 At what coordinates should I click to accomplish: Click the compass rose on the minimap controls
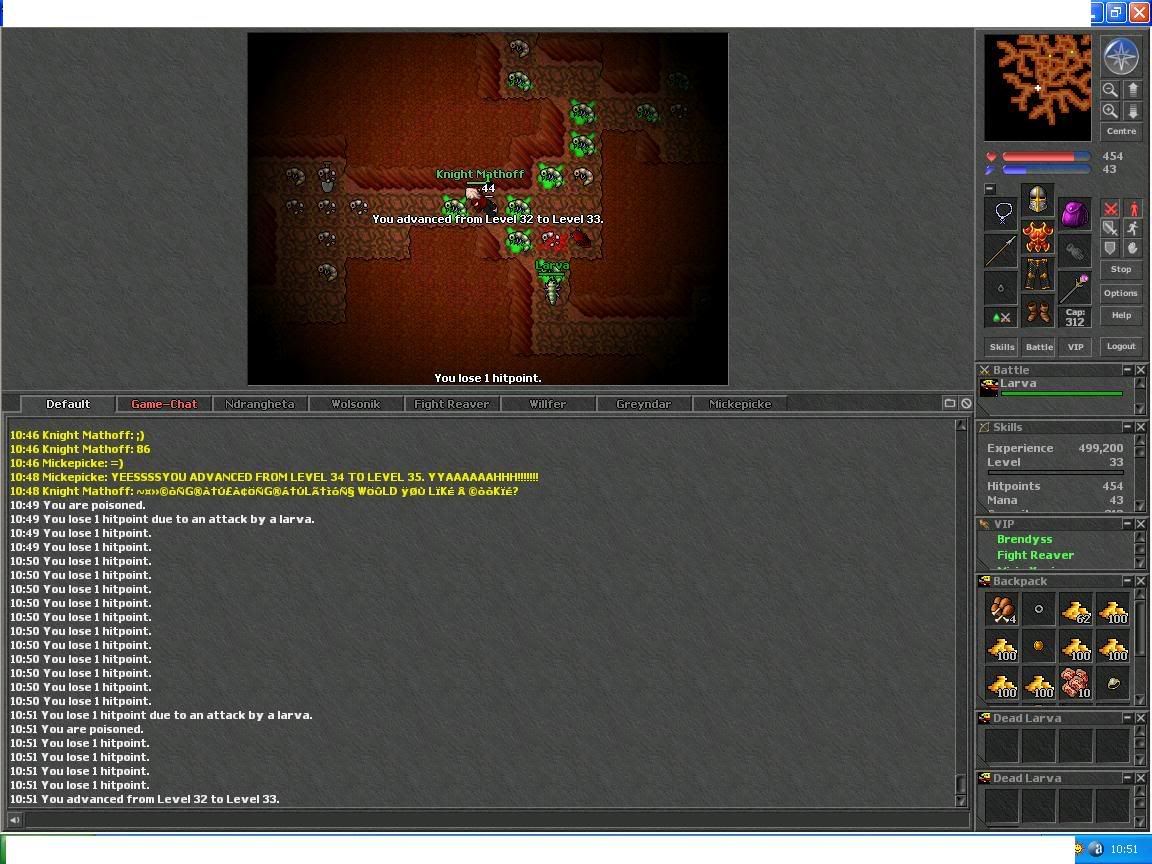[x=1121, y=56]
